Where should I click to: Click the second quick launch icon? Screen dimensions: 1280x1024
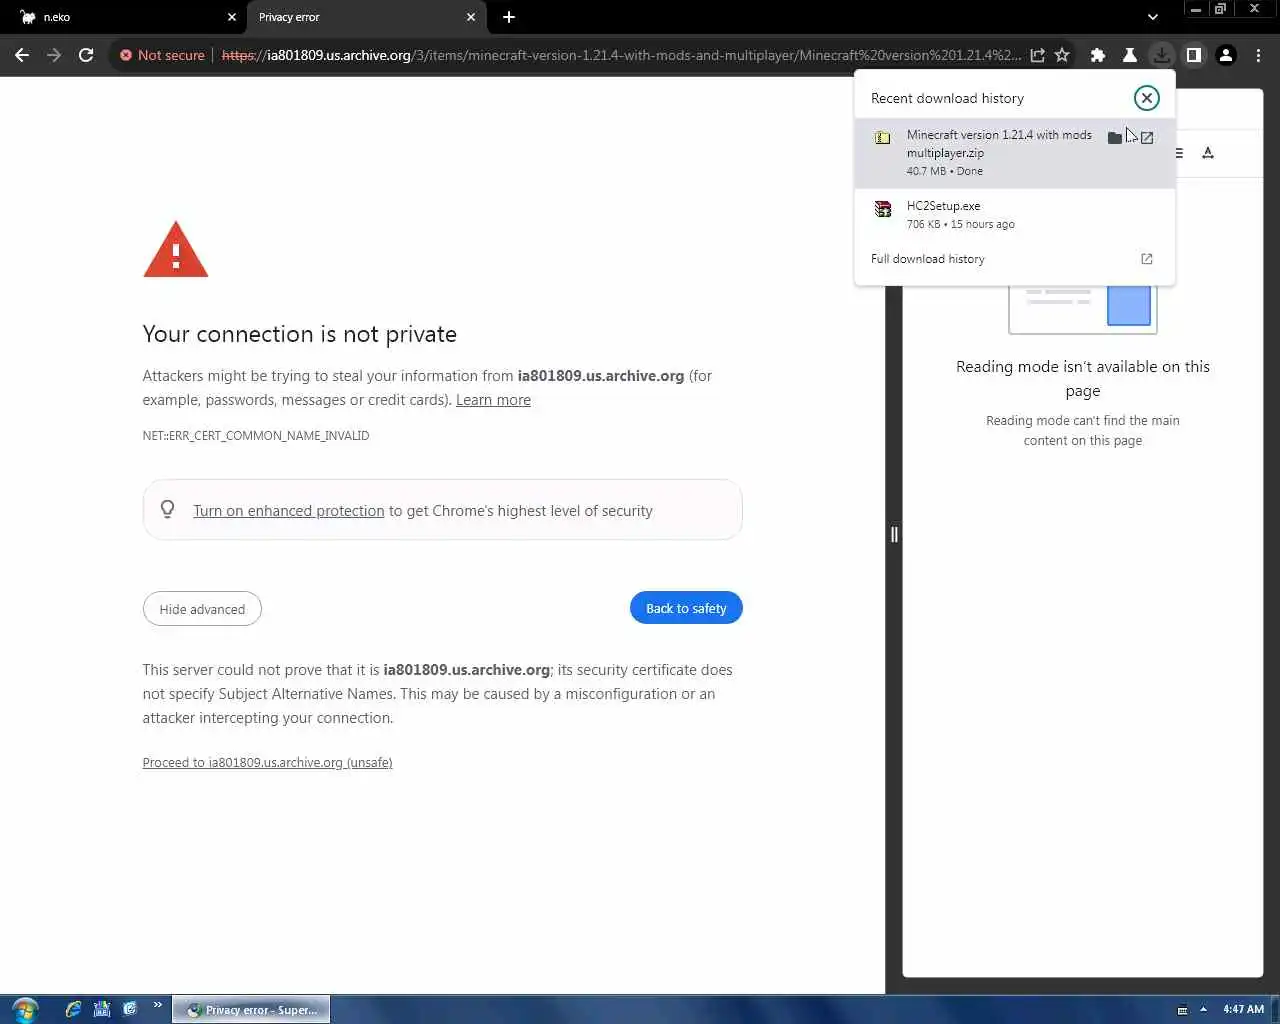tap(101, 1009)
